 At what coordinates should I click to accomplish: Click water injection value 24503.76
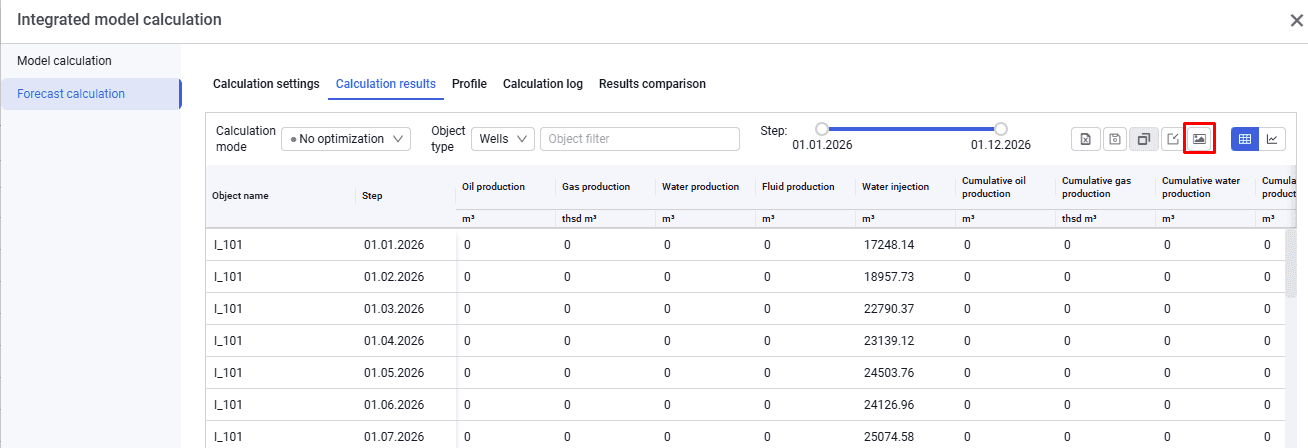tap(889, 372)
